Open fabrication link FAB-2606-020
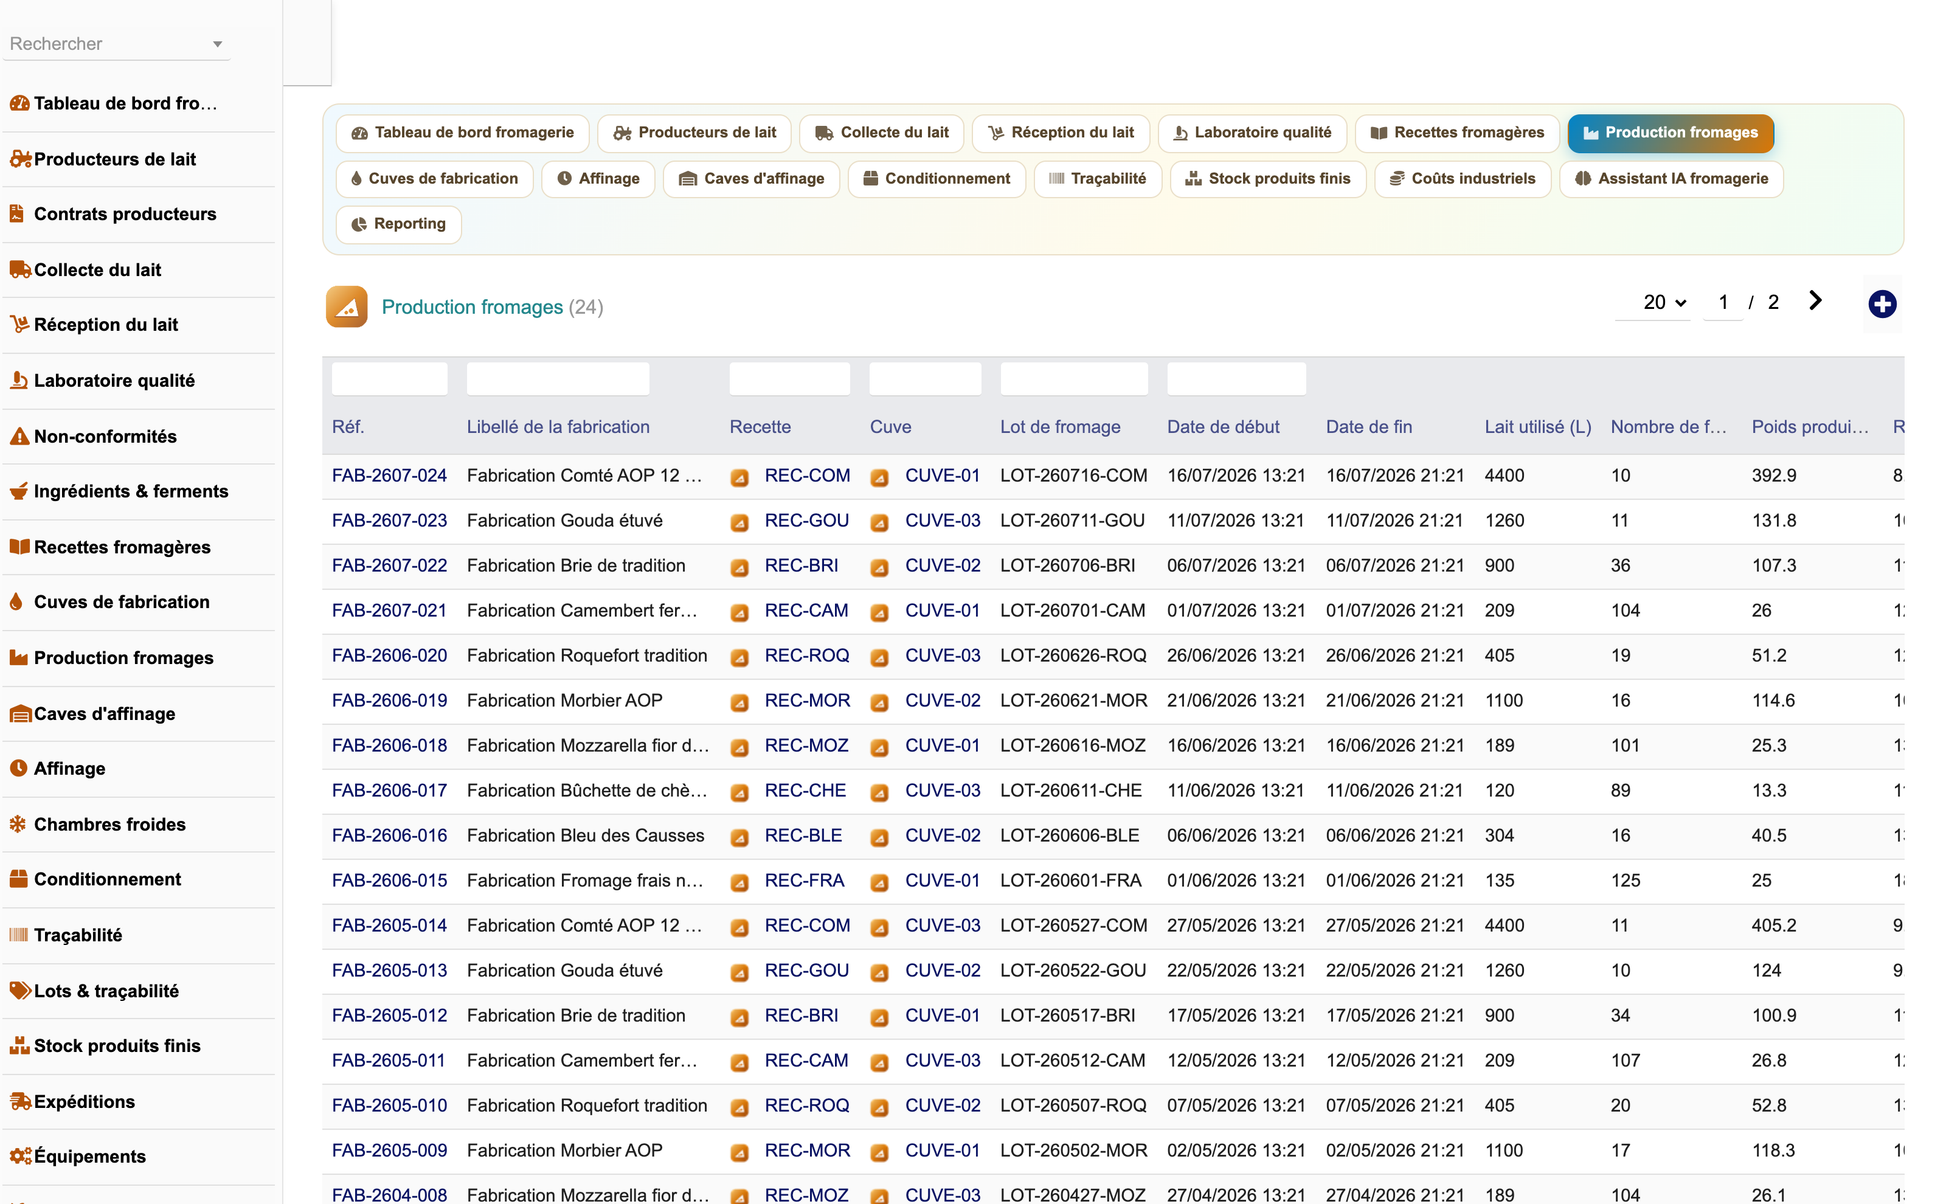The height and width of the screenshot is (1204, 1946). 389,656
